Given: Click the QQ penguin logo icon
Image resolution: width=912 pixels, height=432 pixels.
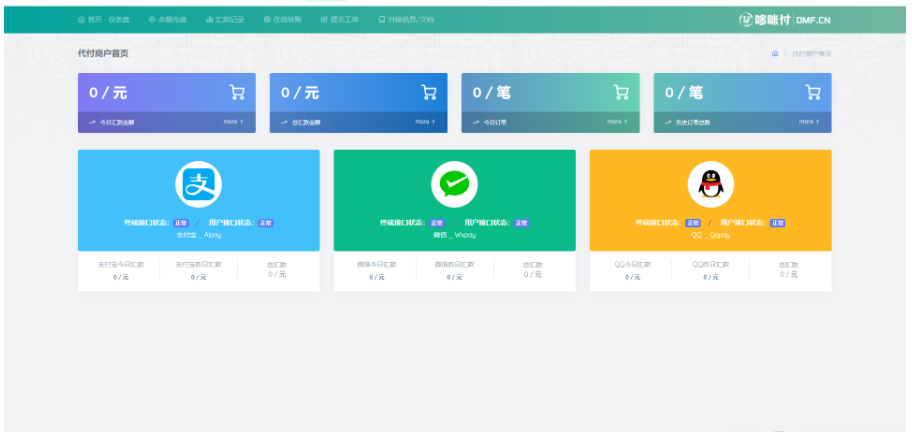Looking at the screenshot, I should click(711, 184).
